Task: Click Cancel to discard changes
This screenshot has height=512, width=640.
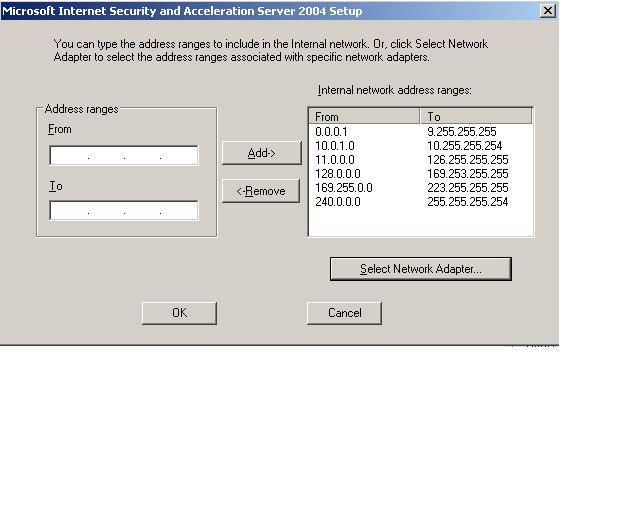Action: tap(344, 313)
